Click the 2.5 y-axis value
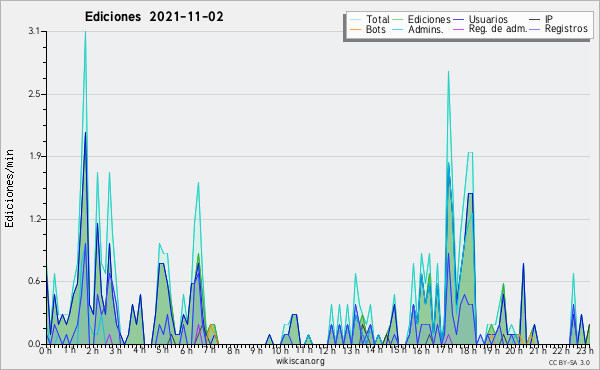This screenshot has height=370, width=600. click(34, 94)
